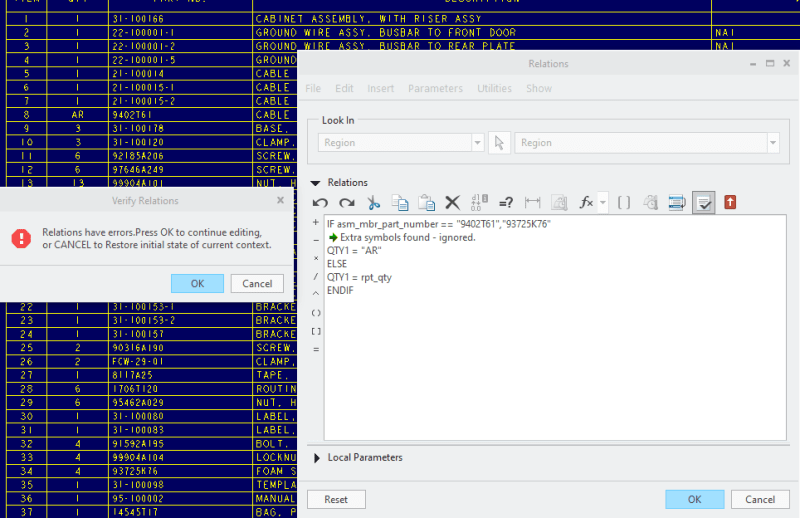Insert equals operator from side column
This screenshot has width=800, height=518.
pyautogui.click(x=316, y=350)
